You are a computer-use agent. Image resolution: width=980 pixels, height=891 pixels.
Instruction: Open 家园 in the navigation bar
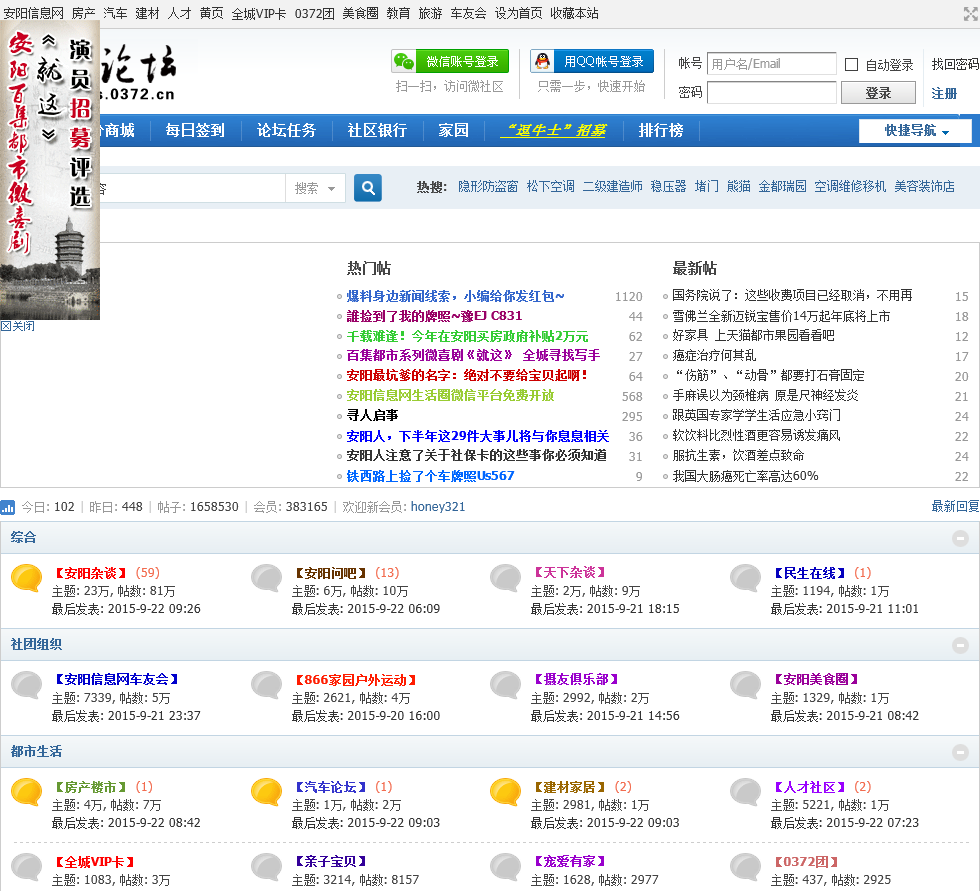coord(454,130)
